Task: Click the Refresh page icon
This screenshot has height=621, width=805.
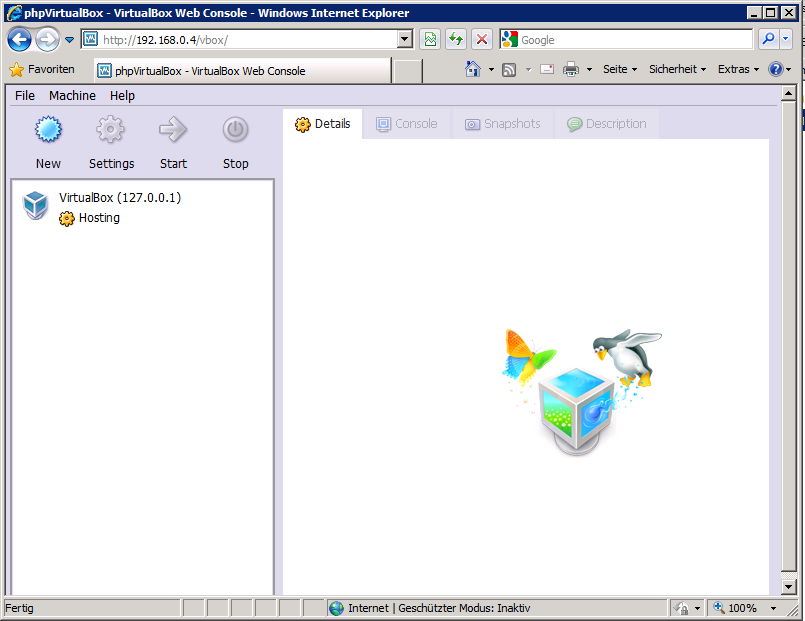Action: pyautogui.click(x=456, y=40)
